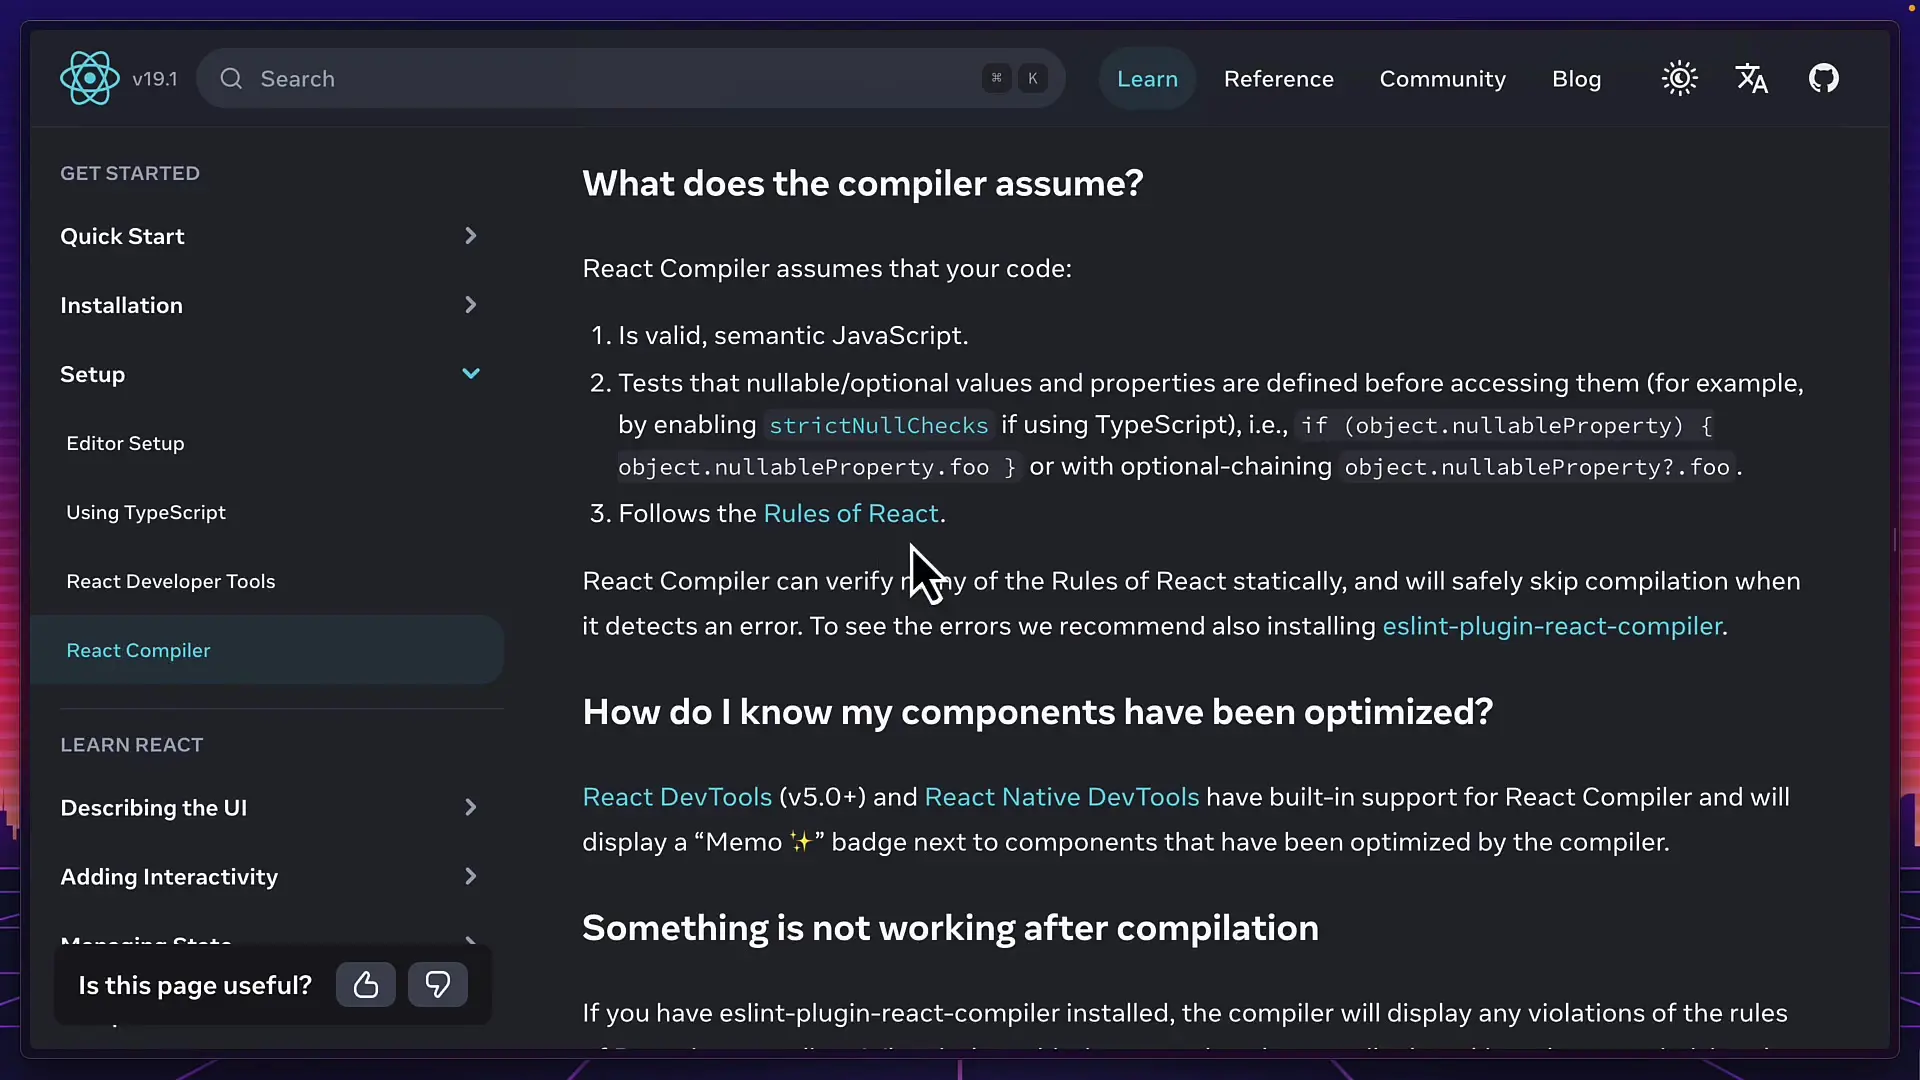The width and height of the screenshot is (1920, 1080).
Task: Click the K shortcut key badge
Action: (1032, 78)
